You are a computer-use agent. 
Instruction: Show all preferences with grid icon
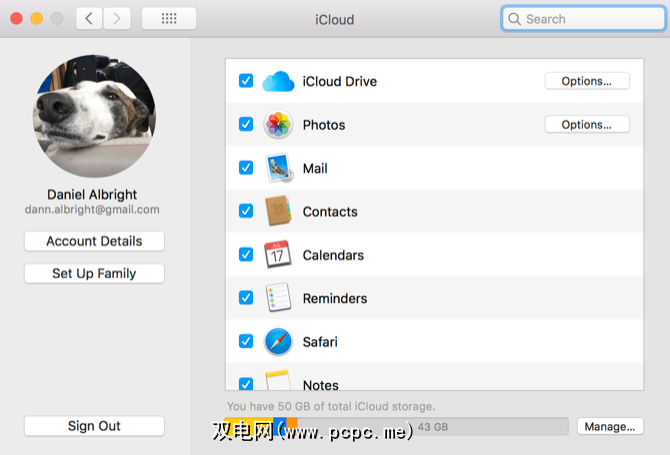[x=169, y=18]
